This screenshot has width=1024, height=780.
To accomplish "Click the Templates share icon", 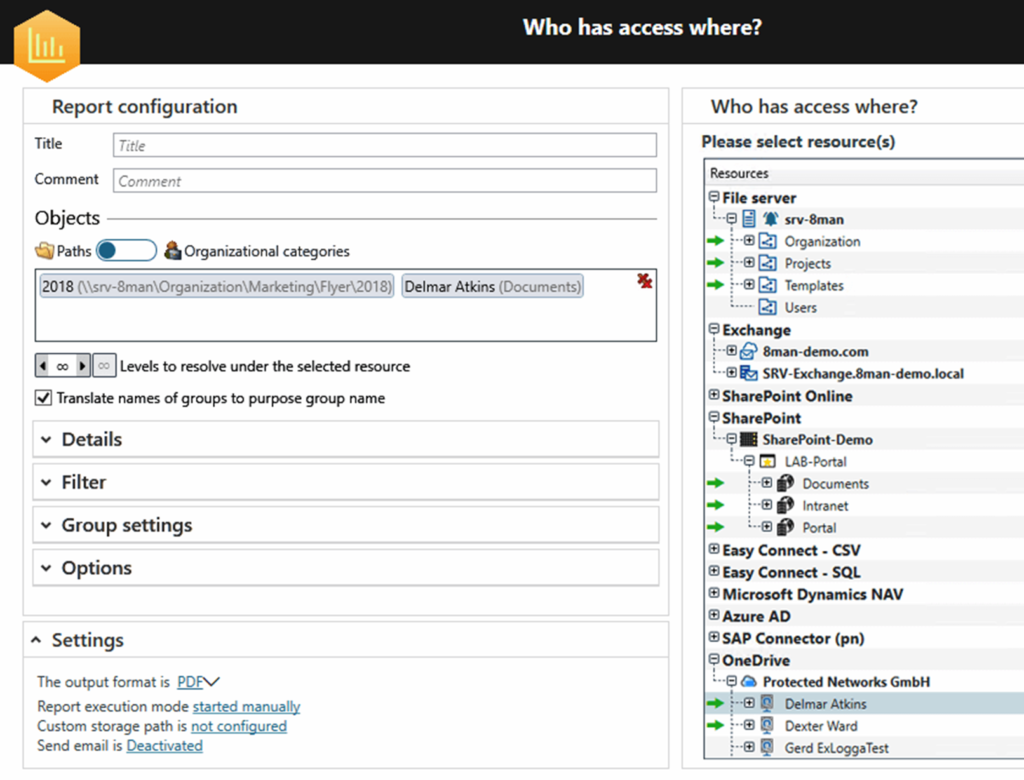I will point(768,285).
